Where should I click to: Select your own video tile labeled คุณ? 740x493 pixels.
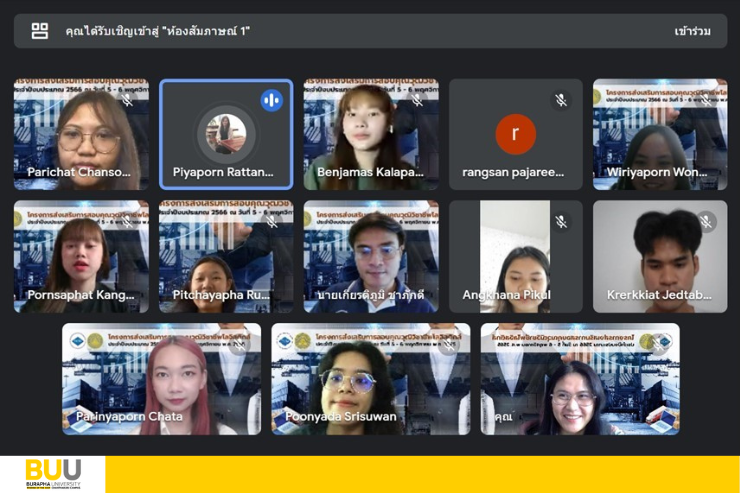pos(579,378)
